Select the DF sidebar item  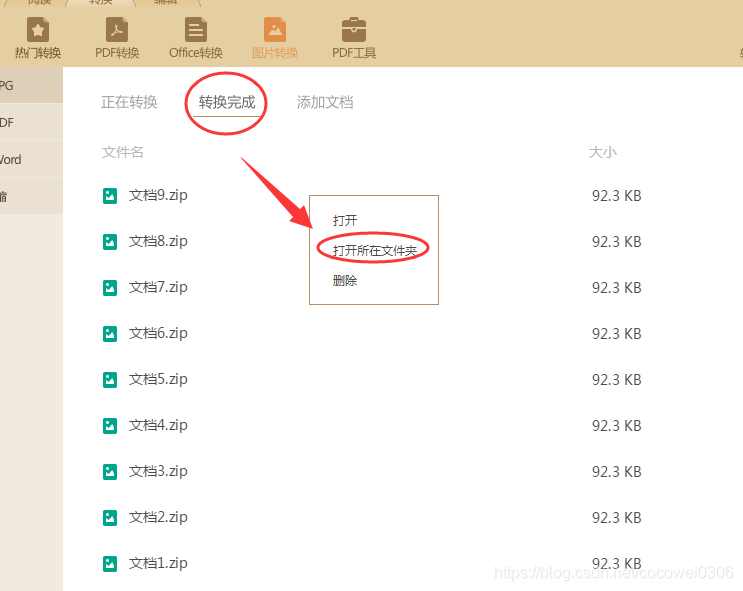(31, 122)
